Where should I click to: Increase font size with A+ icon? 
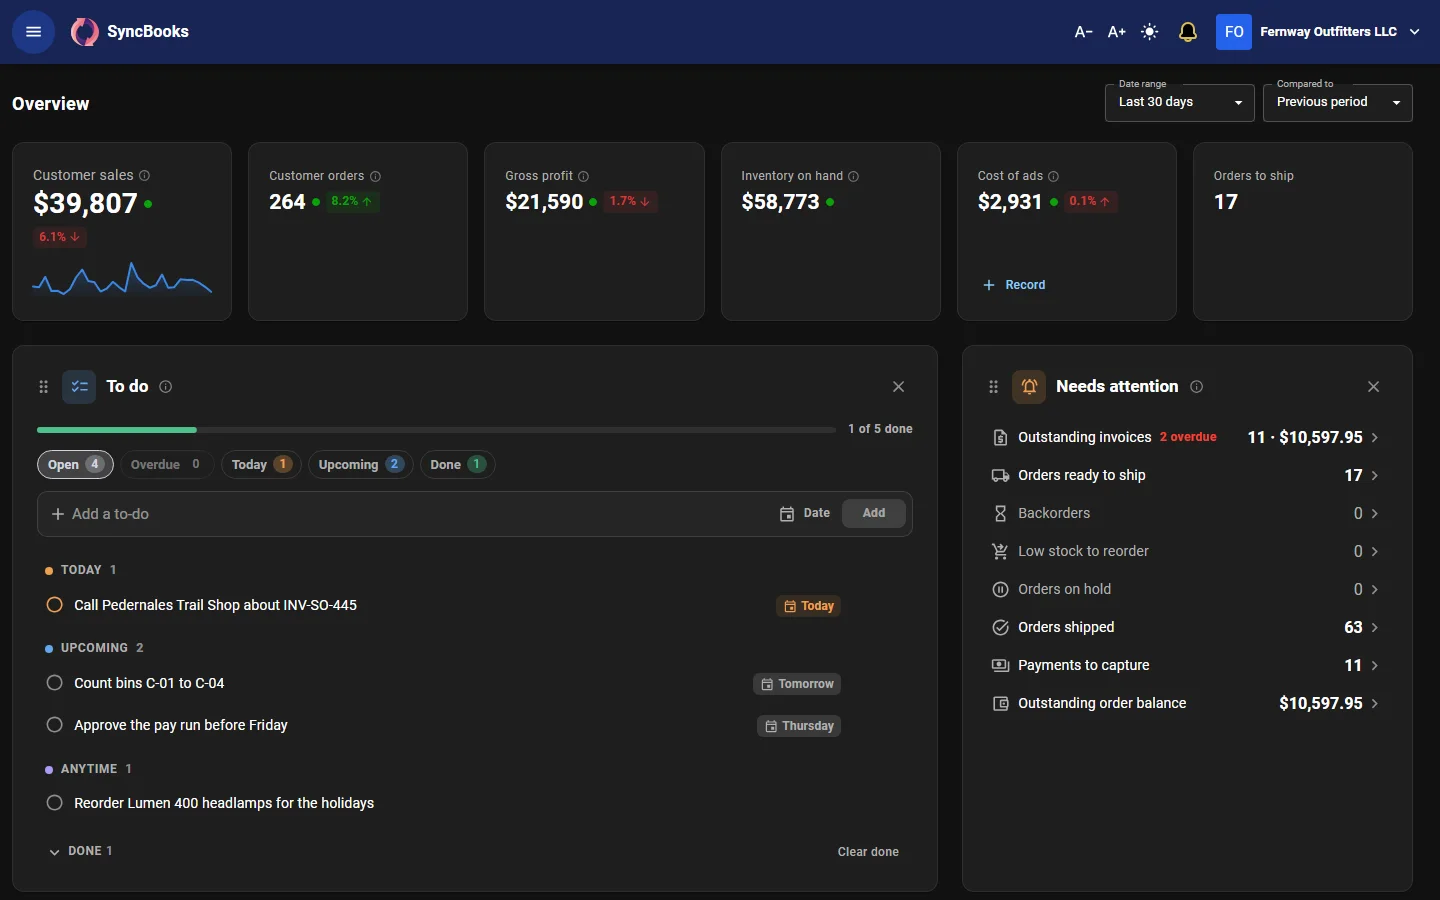(x=1117, y=32)
